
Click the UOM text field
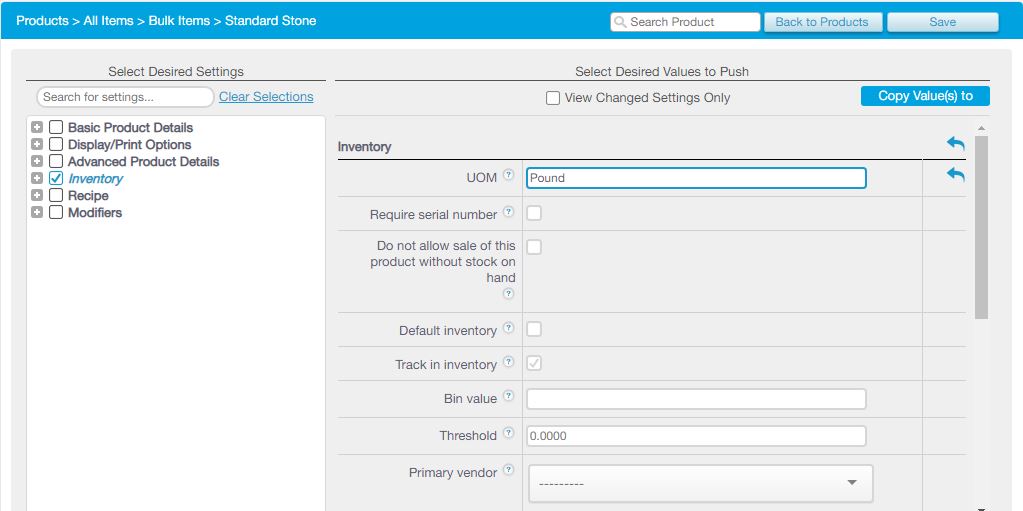click(x=696, y=178)
